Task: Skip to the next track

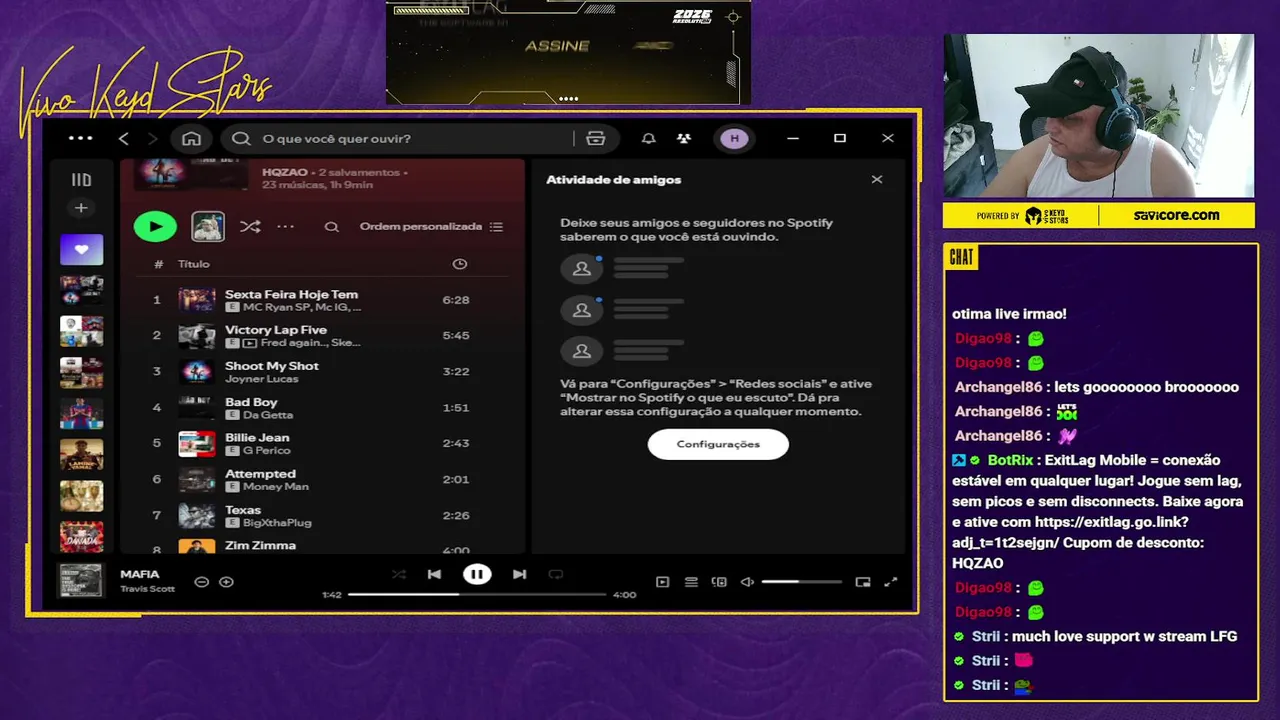Action: click(519, 574)
